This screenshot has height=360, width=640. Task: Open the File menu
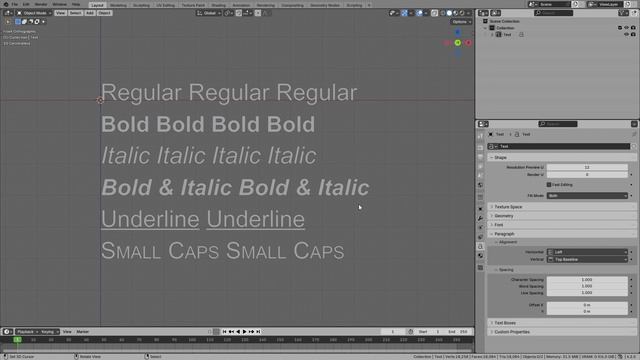pyautogui.click(x=14, y=4)
